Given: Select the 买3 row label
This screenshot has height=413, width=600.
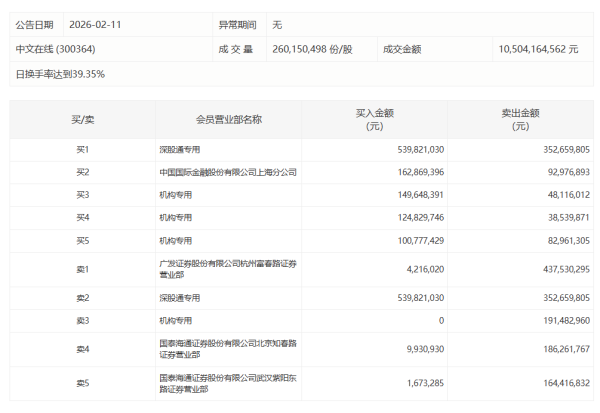Looking at the screenshot, I should click(x=83, y=195).
